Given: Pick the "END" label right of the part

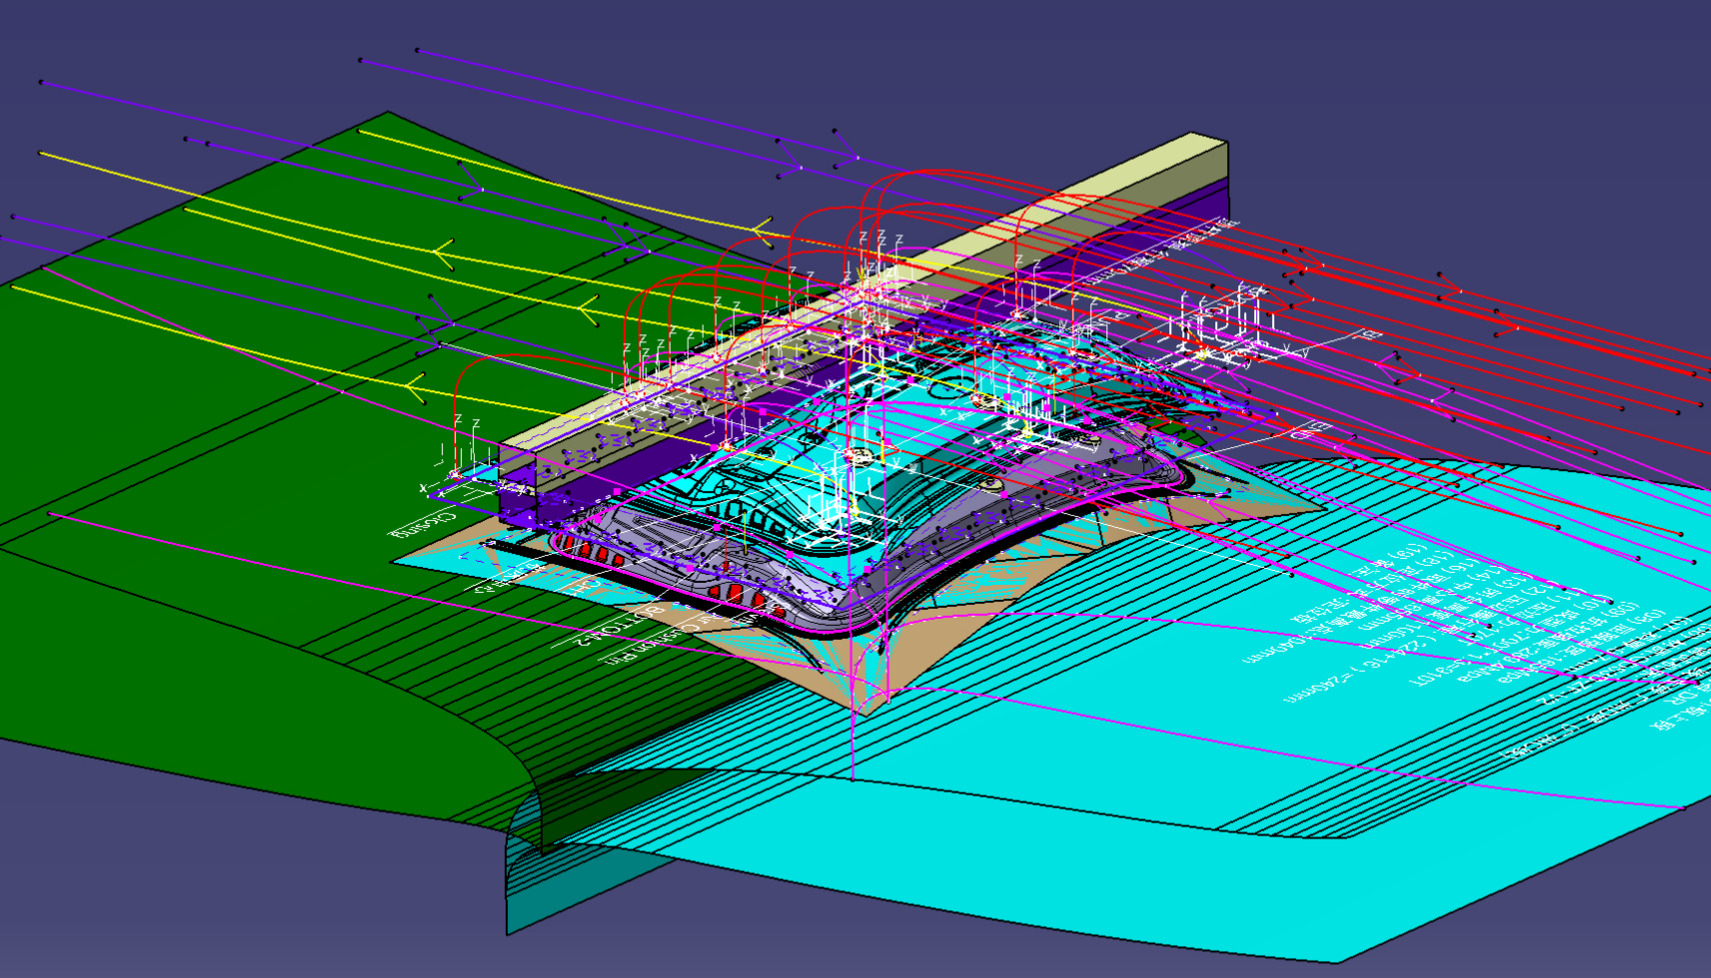Looking at the screenshot, I should pos(1310,431).
